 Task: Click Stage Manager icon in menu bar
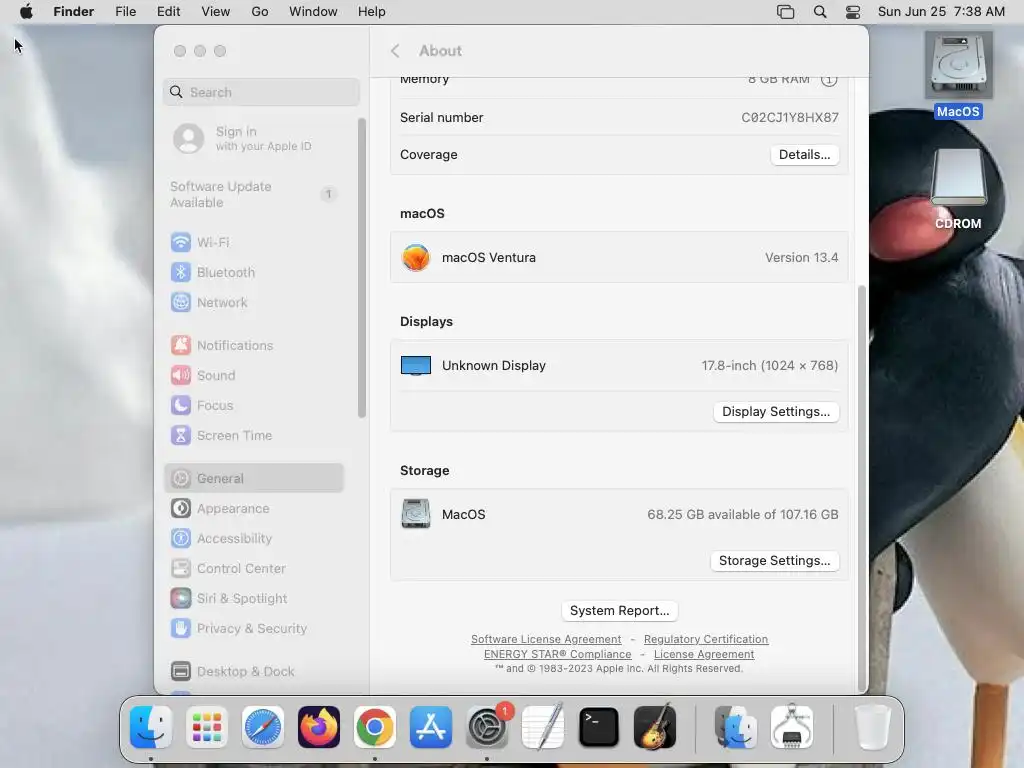click(x=786, y=12)
